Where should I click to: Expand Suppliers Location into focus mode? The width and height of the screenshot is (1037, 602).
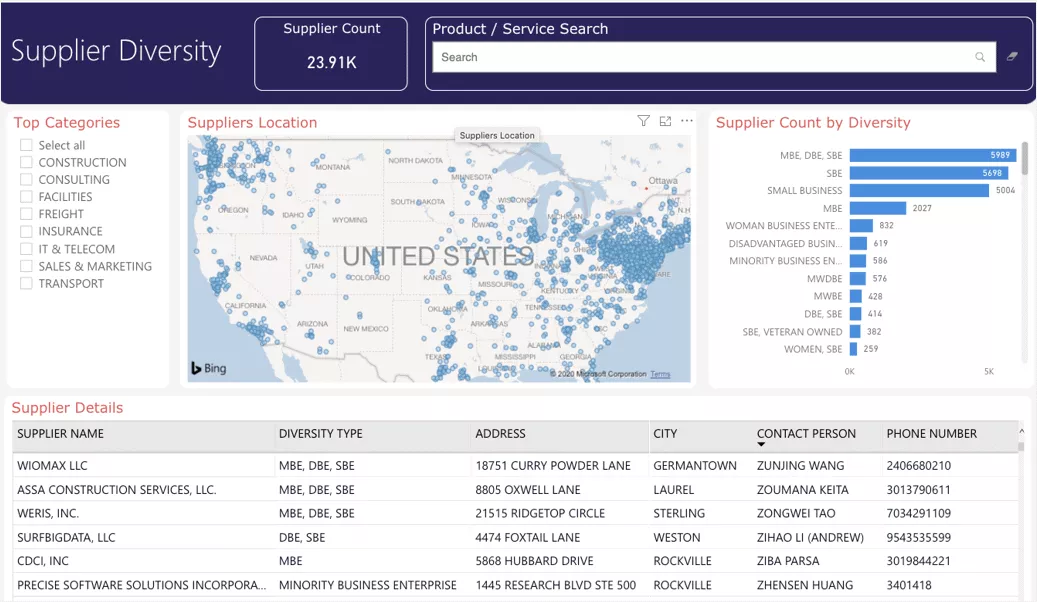tap(665, 120)
